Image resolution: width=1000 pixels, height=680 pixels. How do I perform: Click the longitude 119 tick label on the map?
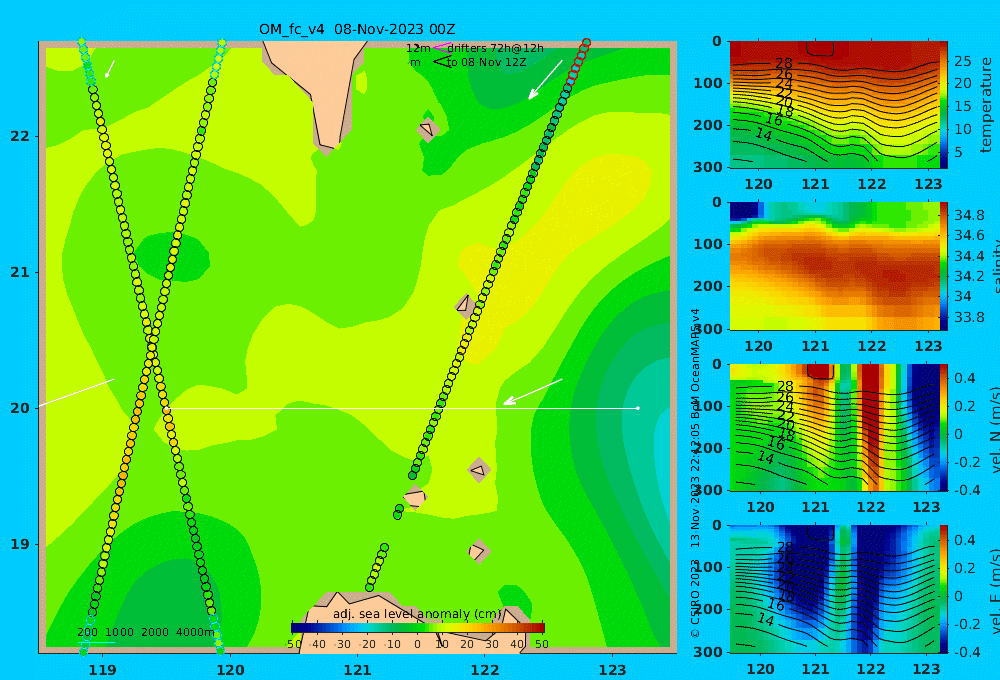103,670
